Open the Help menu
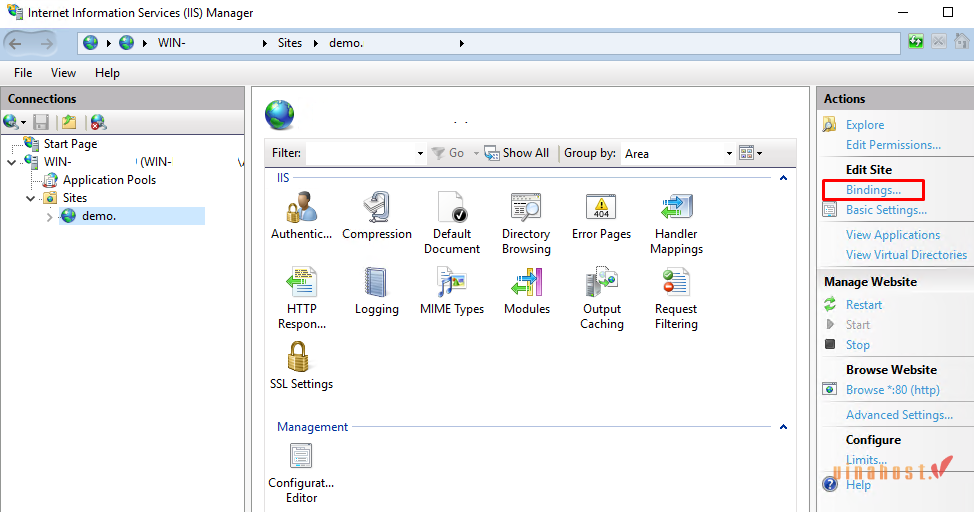 point(107,73)
